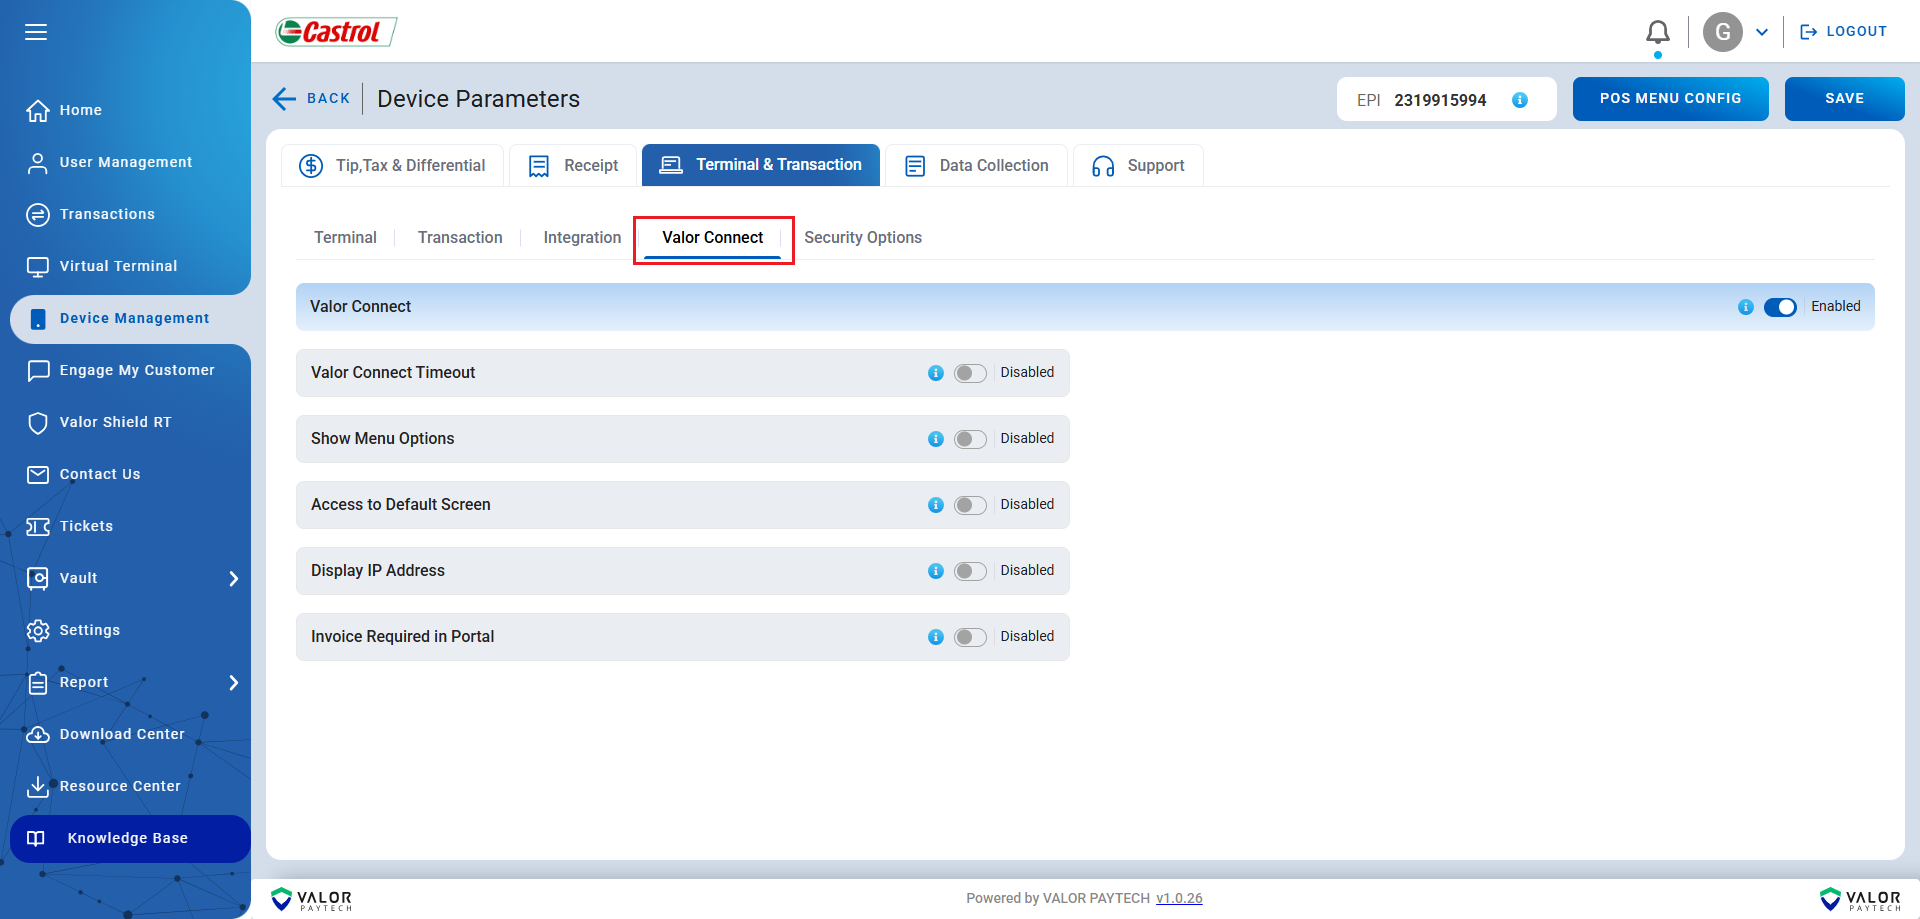Click the EPI number 2319915994
Screen dimensions: 1920x919
pos(1440,100)
